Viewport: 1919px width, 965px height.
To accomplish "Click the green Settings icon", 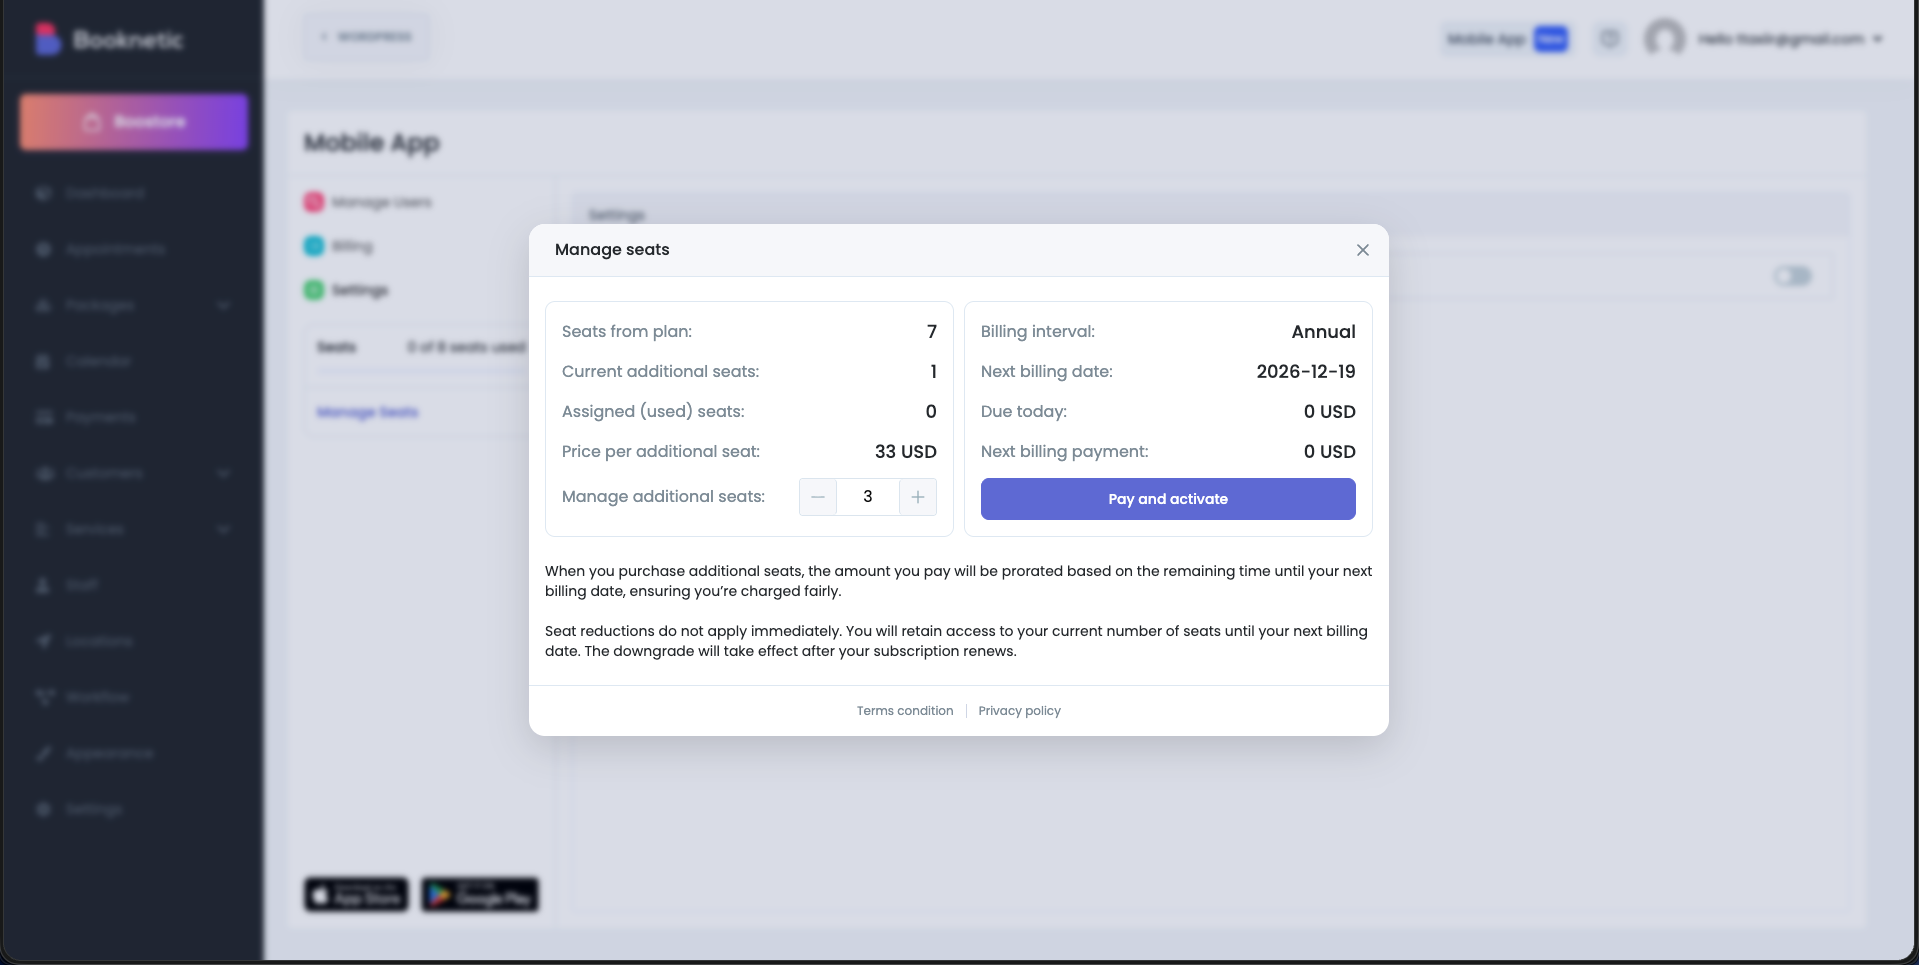I will (x=314, y=290).
